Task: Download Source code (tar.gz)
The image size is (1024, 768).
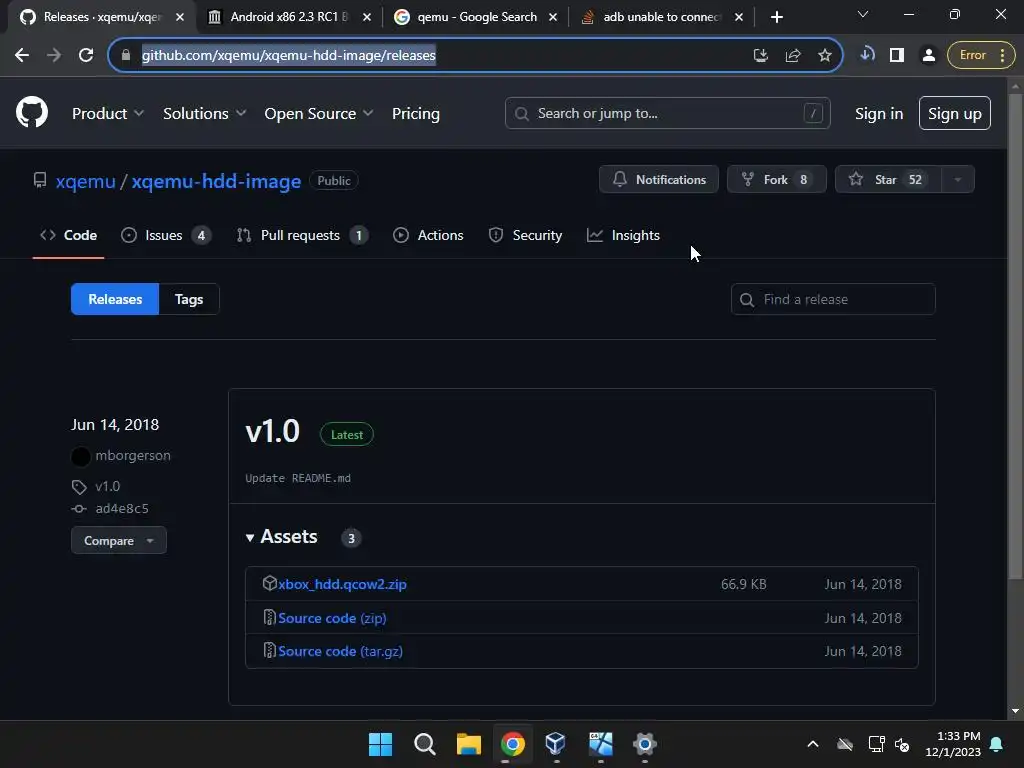Action: [340, 651]
